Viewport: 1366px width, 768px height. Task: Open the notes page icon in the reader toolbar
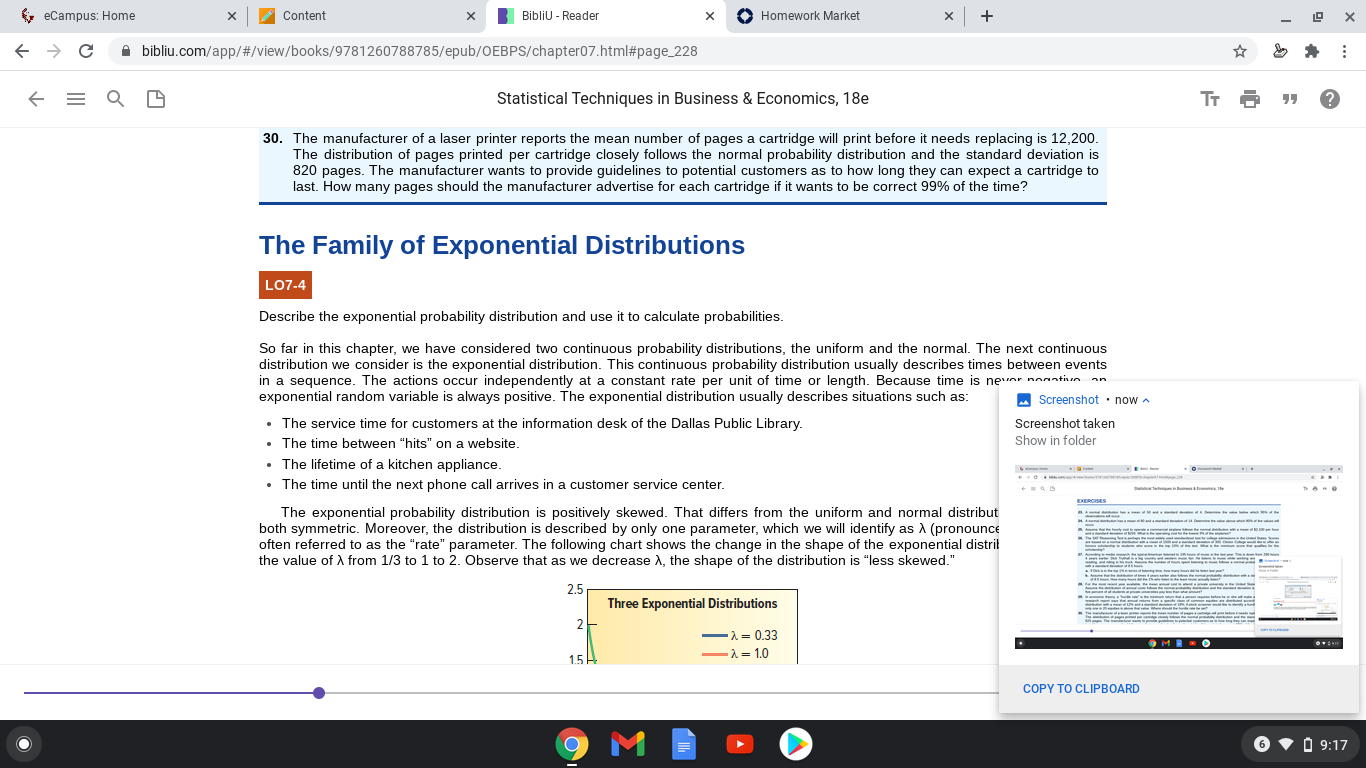coord(156,99)
